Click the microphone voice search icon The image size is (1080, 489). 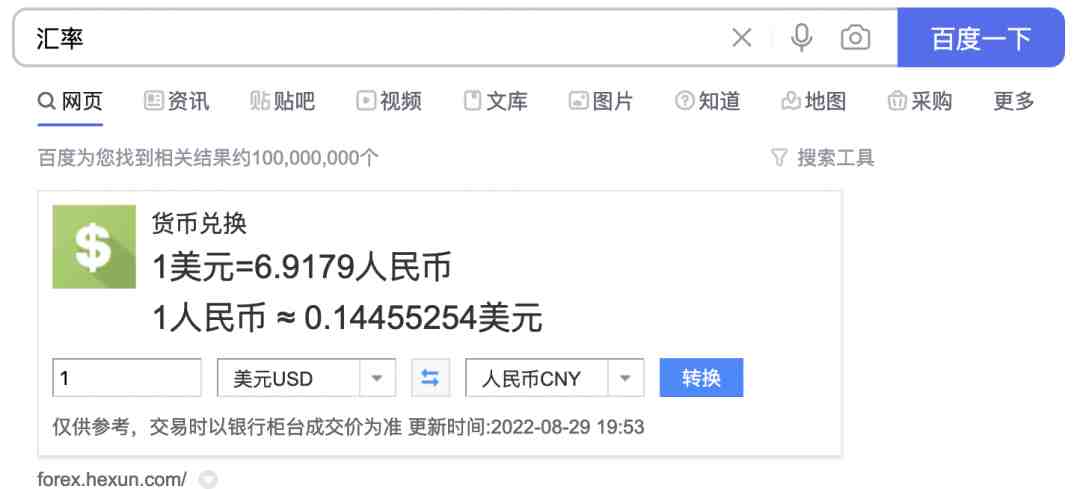801,38
